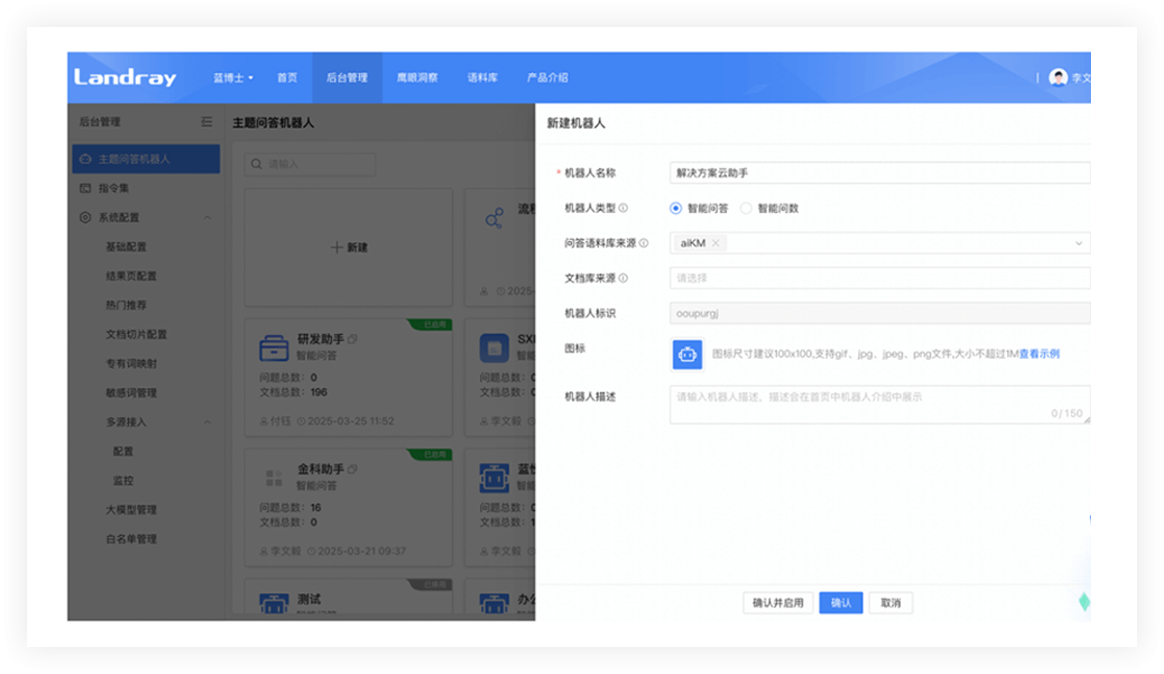Image resolution: width=1164 pixels, height=674 pixels.
Task: Click the Landray logo
Action: click(x=125, y=78)
